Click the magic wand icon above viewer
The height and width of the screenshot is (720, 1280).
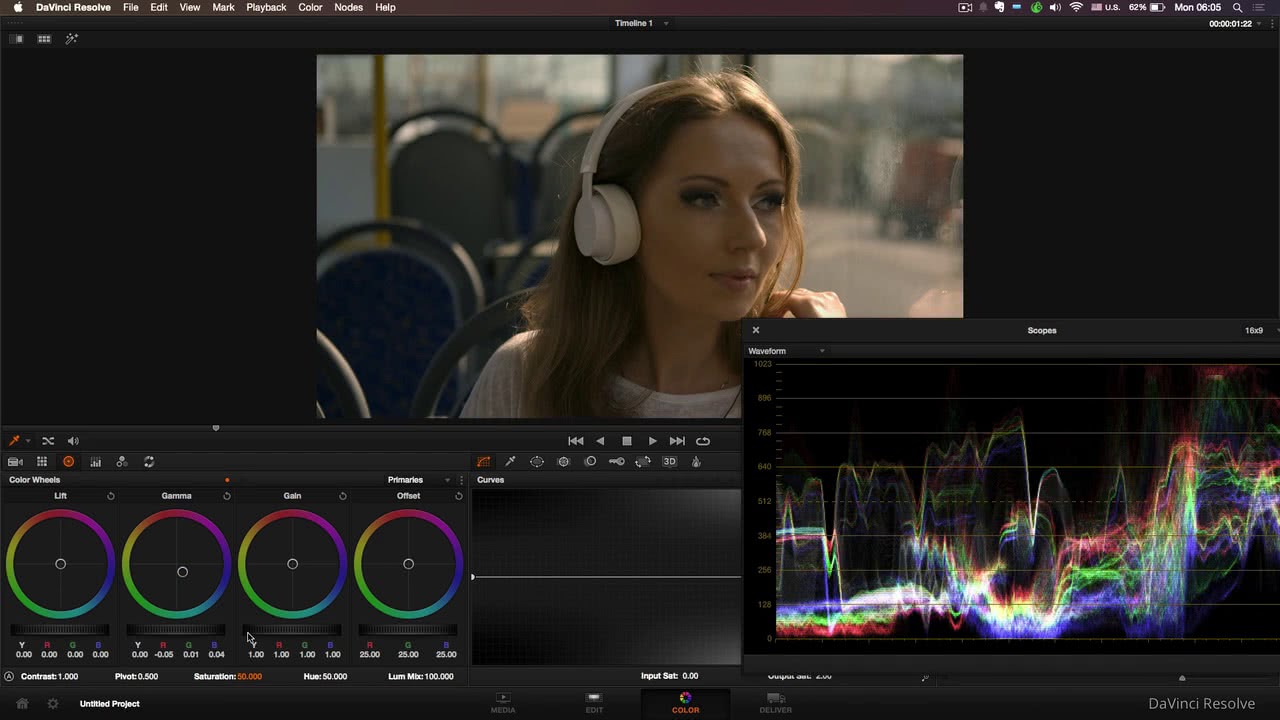(x=71, y=39)
